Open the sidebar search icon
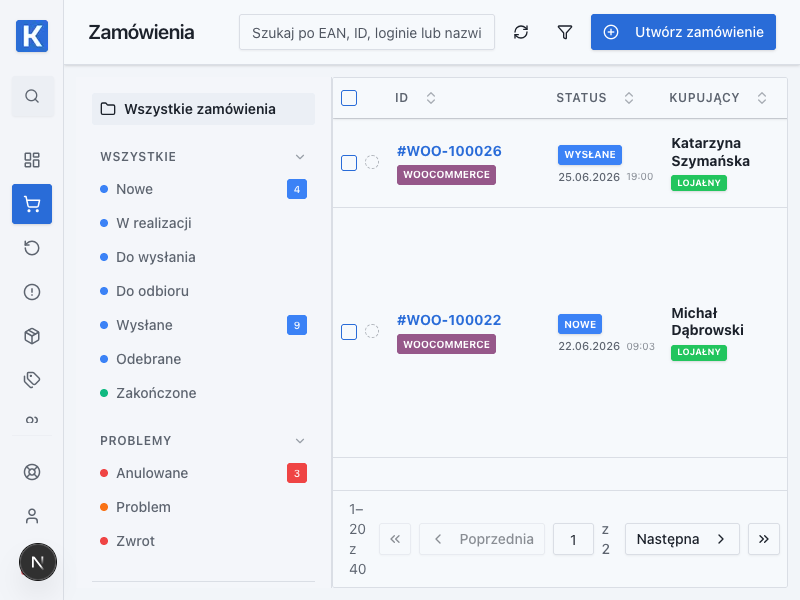The height and width of the screenshot is (600, 800). pos(32,96)
